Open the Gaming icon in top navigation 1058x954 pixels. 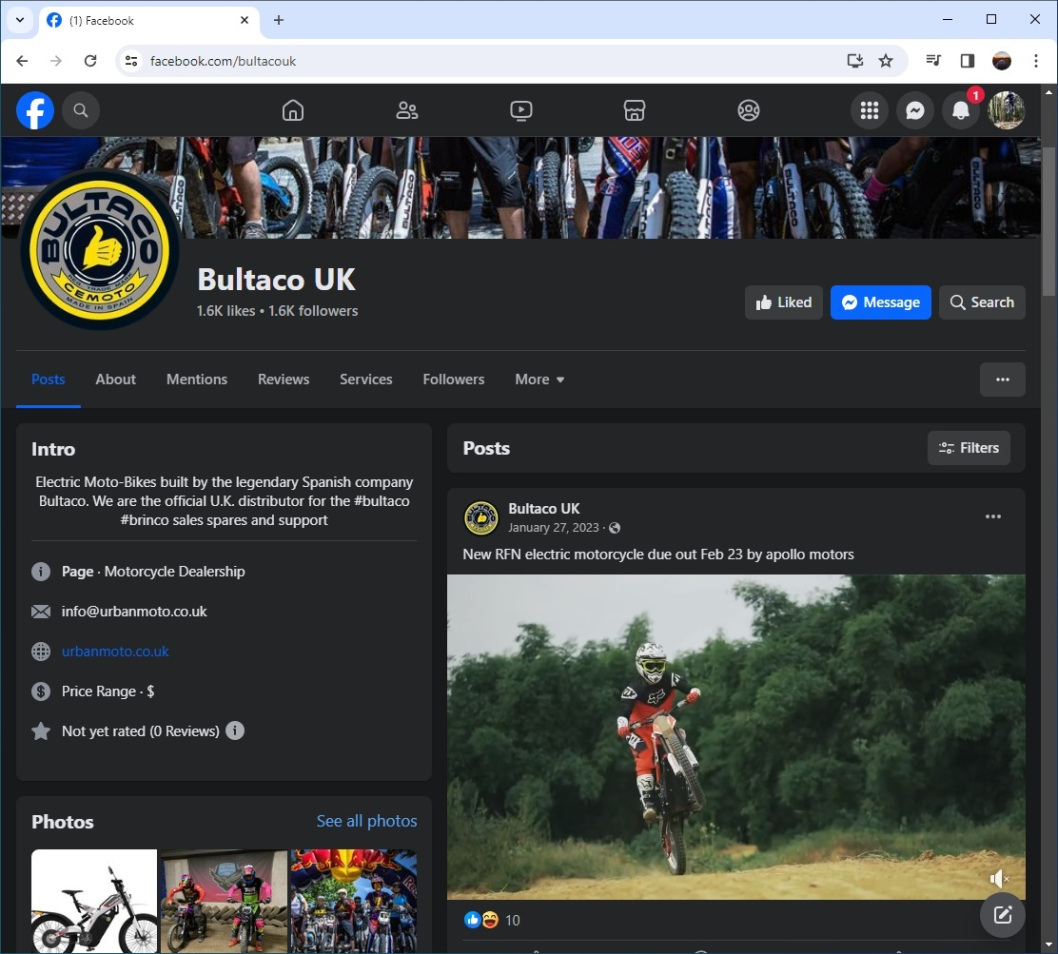[748, 110]
